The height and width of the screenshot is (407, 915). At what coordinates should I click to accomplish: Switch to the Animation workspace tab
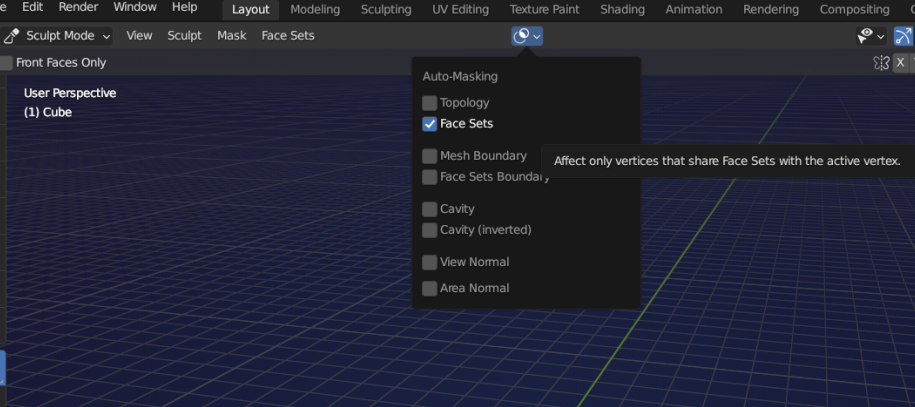tap(694, 10)
